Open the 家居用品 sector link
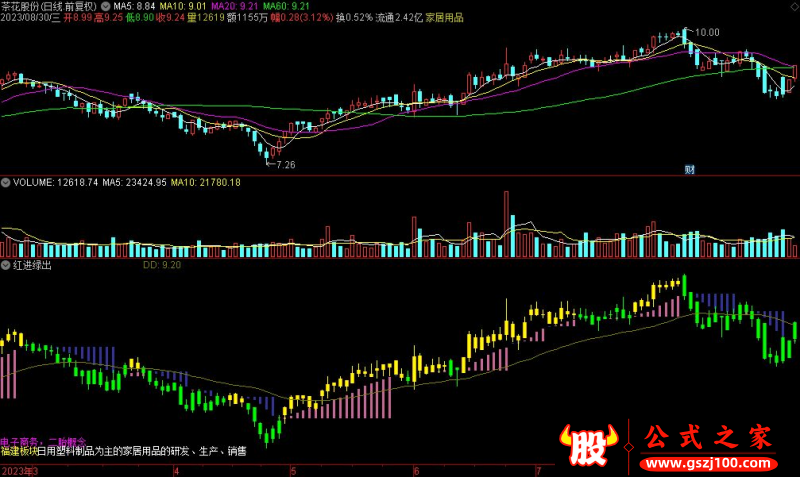 (444, 18)
